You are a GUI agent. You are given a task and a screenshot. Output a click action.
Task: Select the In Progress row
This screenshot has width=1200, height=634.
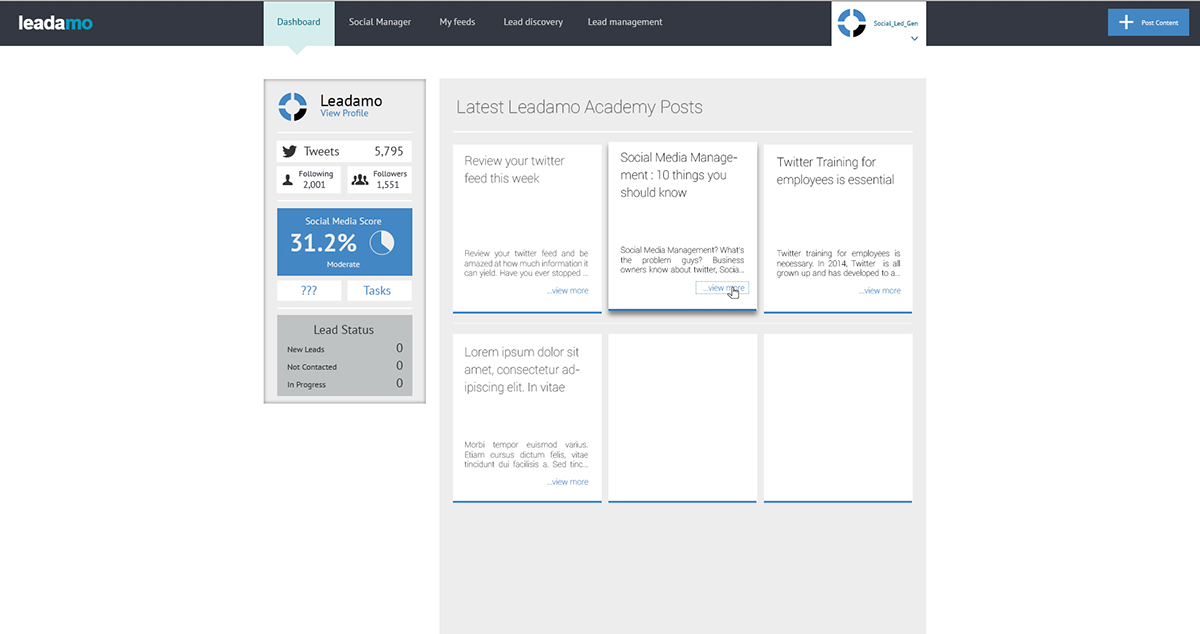(344, 384)
